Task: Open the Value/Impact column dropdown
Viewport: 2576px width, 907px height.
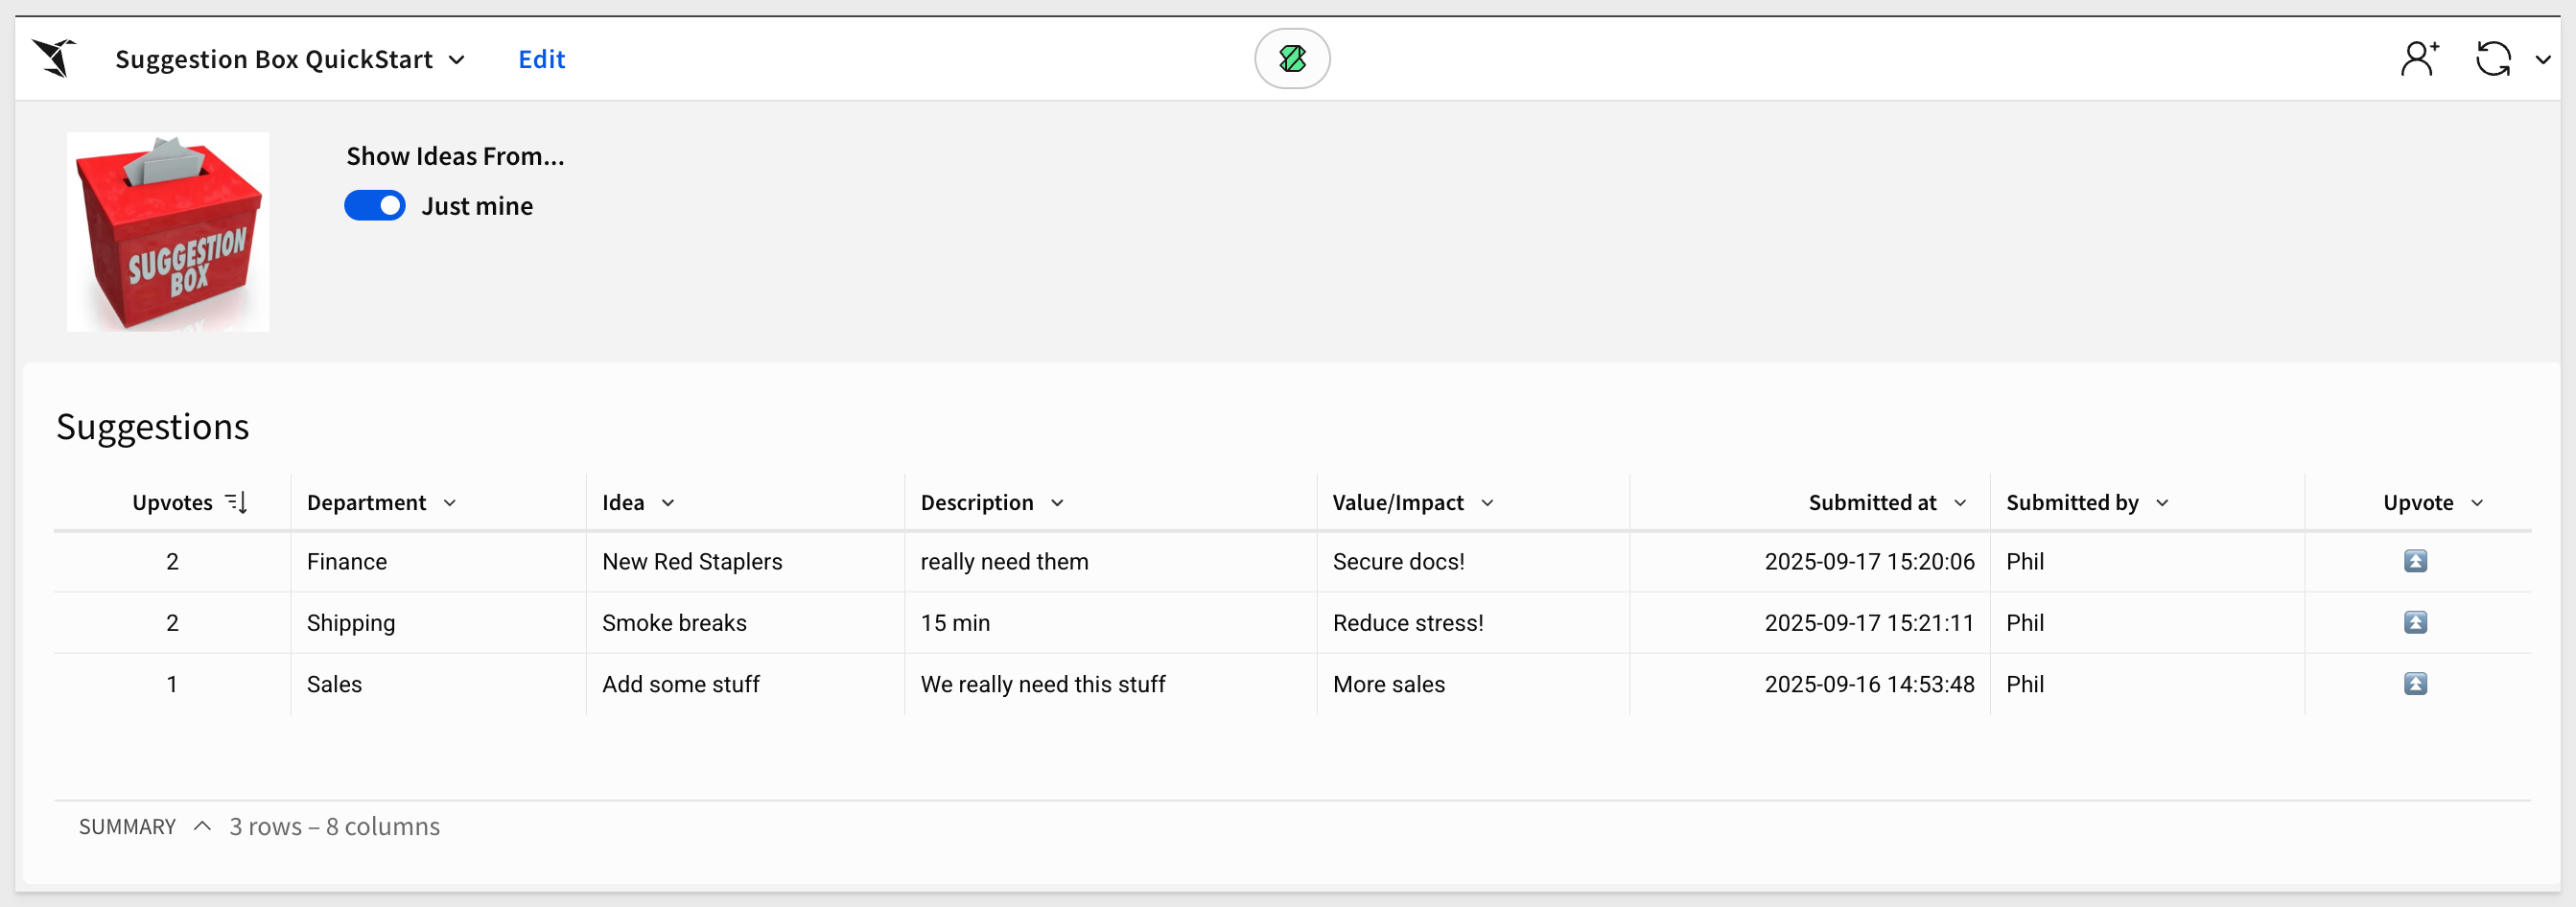Action: (x=1487, y=503)
